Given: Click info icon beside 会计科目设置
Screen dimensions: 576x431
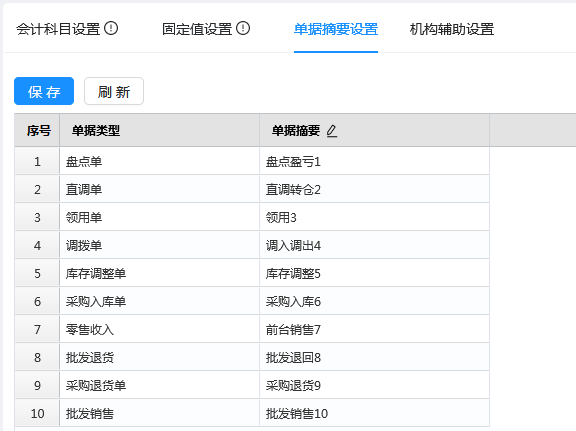Looking at the screenshot, I should [x=111, y=28].
